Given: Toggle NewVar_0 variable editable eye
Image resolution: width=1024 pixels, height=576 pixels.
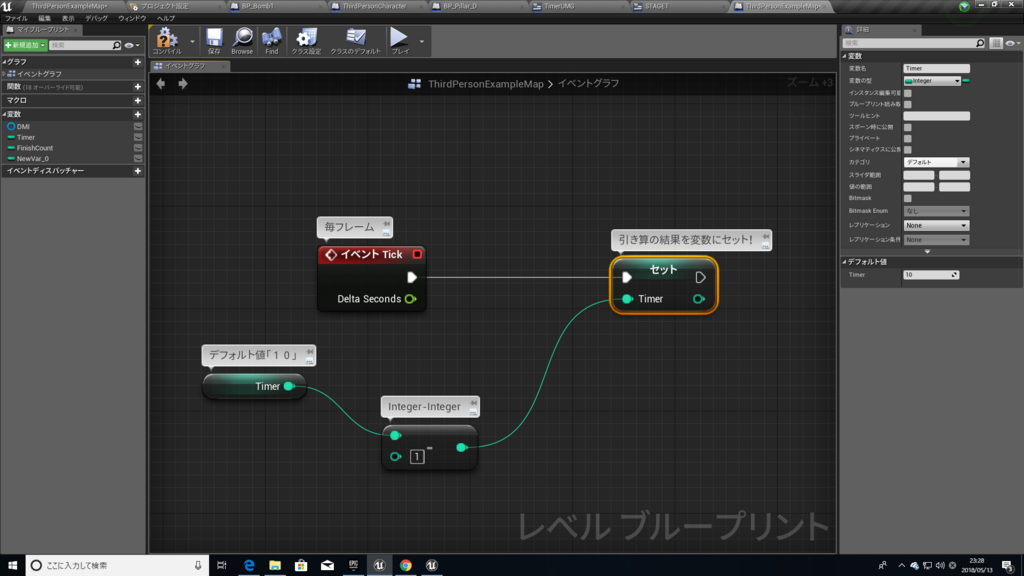Looking at the screenshot, I should (138, 159).
